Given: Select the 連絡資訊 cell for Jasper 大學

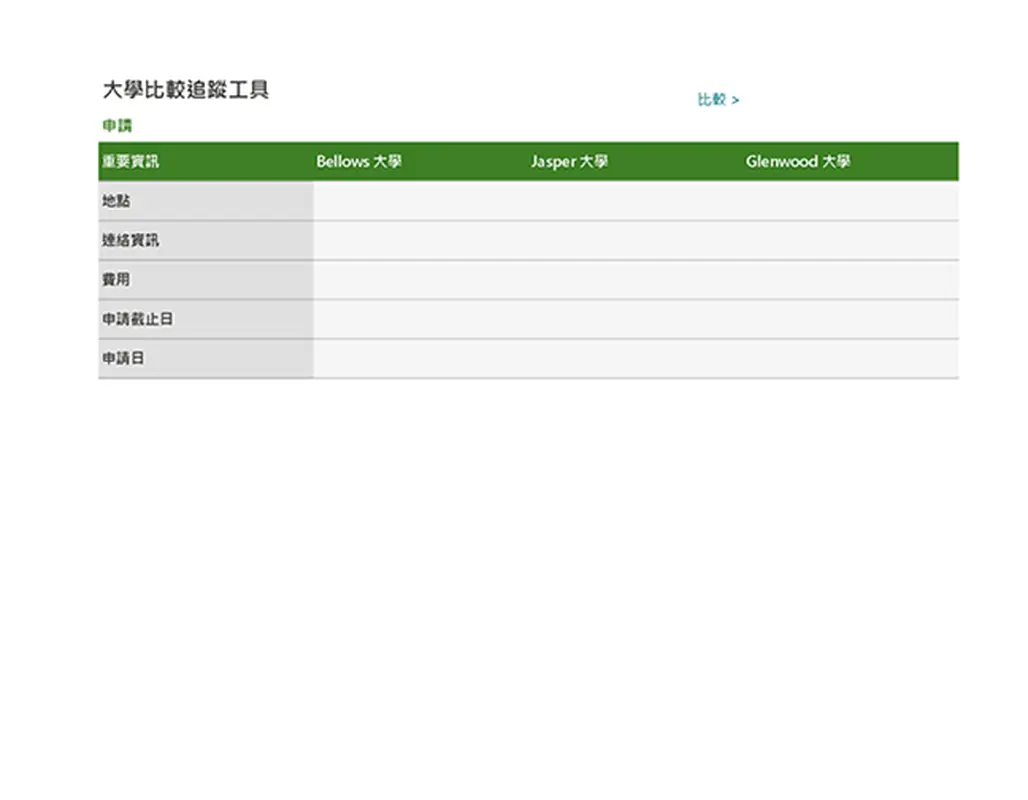Looking at the screenshot, I should pyautogui.click(x=635, y=241).
